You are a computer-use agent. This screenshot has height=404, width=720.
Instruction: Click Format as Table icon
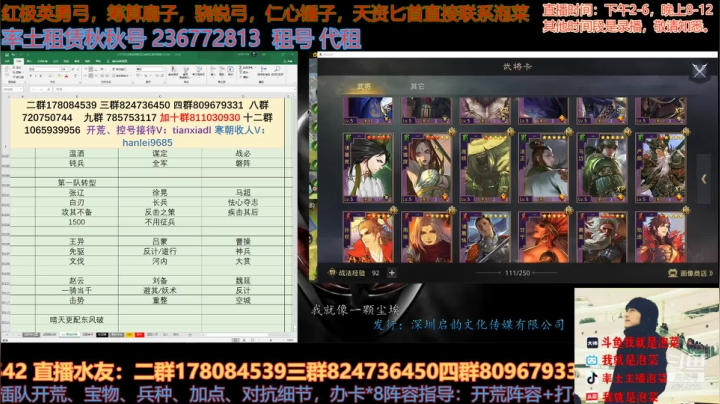click(x=186, y=71)
